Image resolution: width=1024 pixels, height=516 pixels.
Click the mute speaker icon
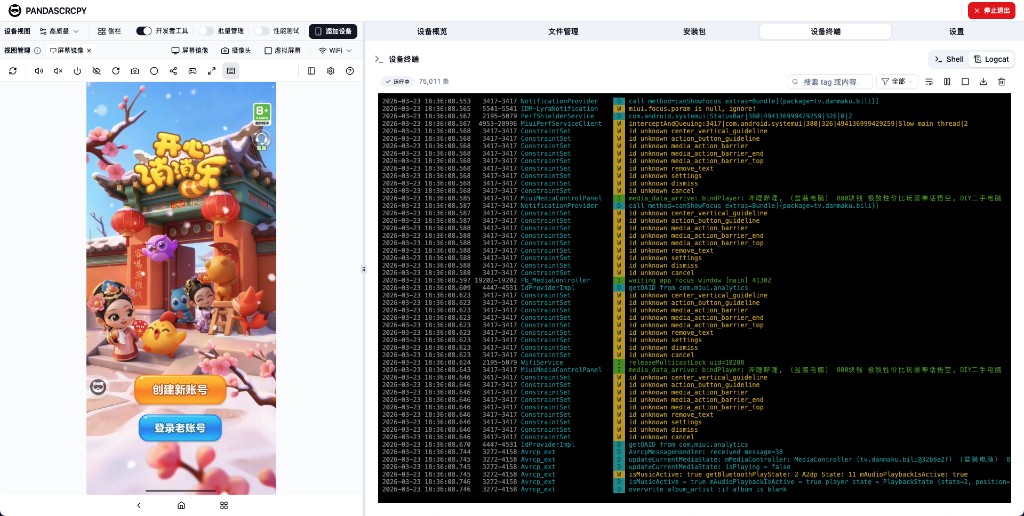click(58, 71)
